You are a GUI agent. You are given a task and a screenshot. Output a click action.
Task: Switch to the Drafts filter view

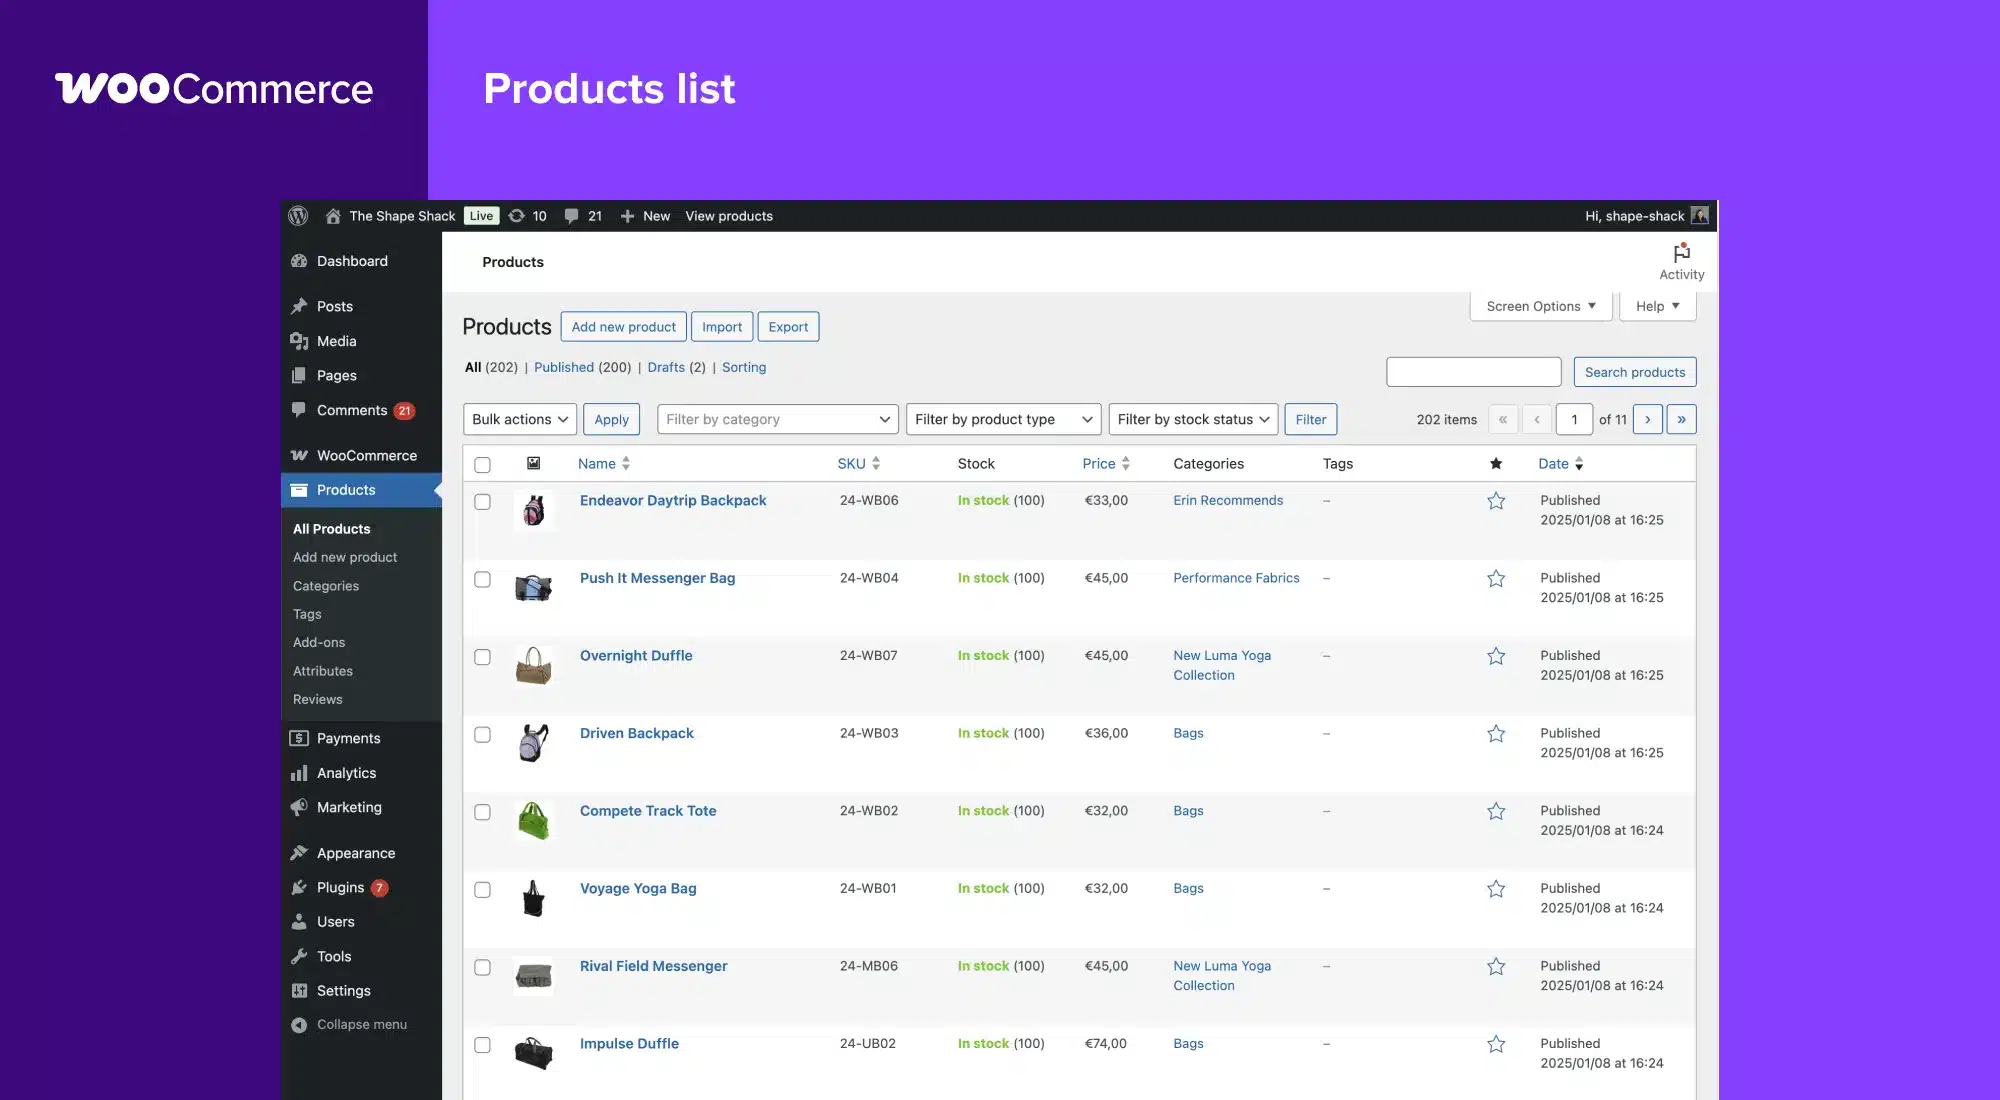(x=665, y=367)
